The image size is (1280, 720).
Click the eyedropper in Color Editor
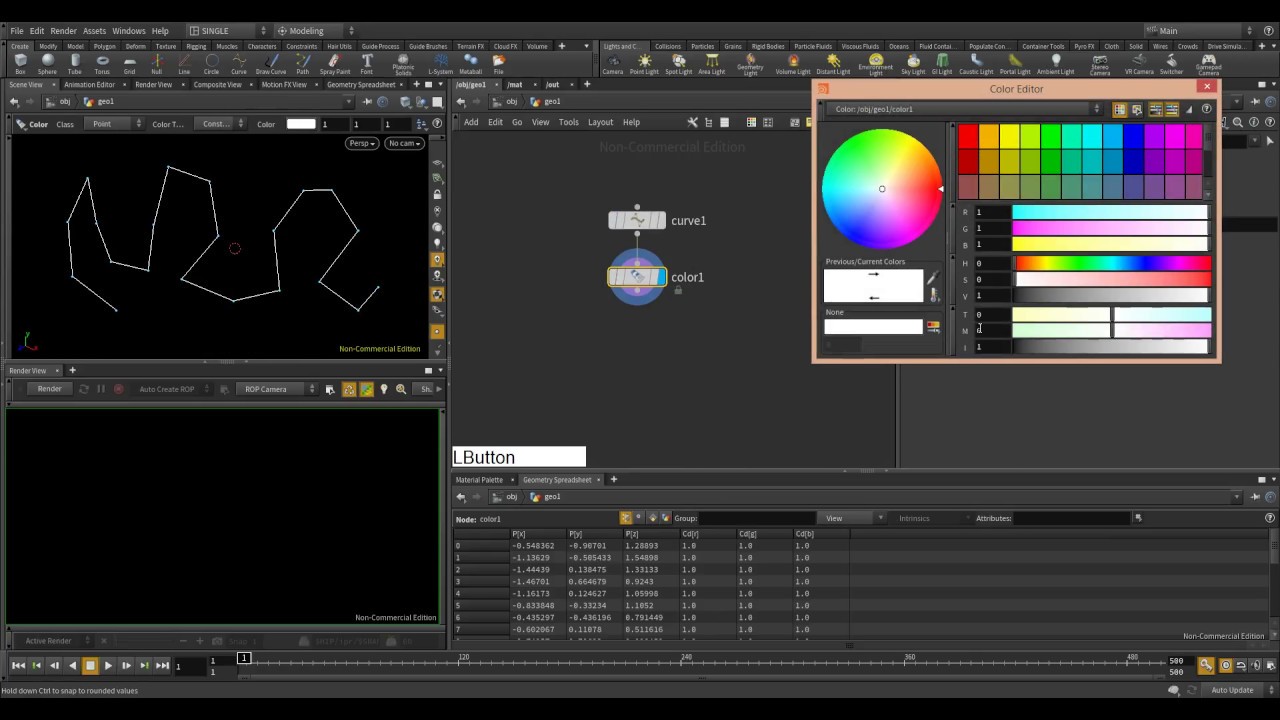pyautogui.click(x=933, y=277)
